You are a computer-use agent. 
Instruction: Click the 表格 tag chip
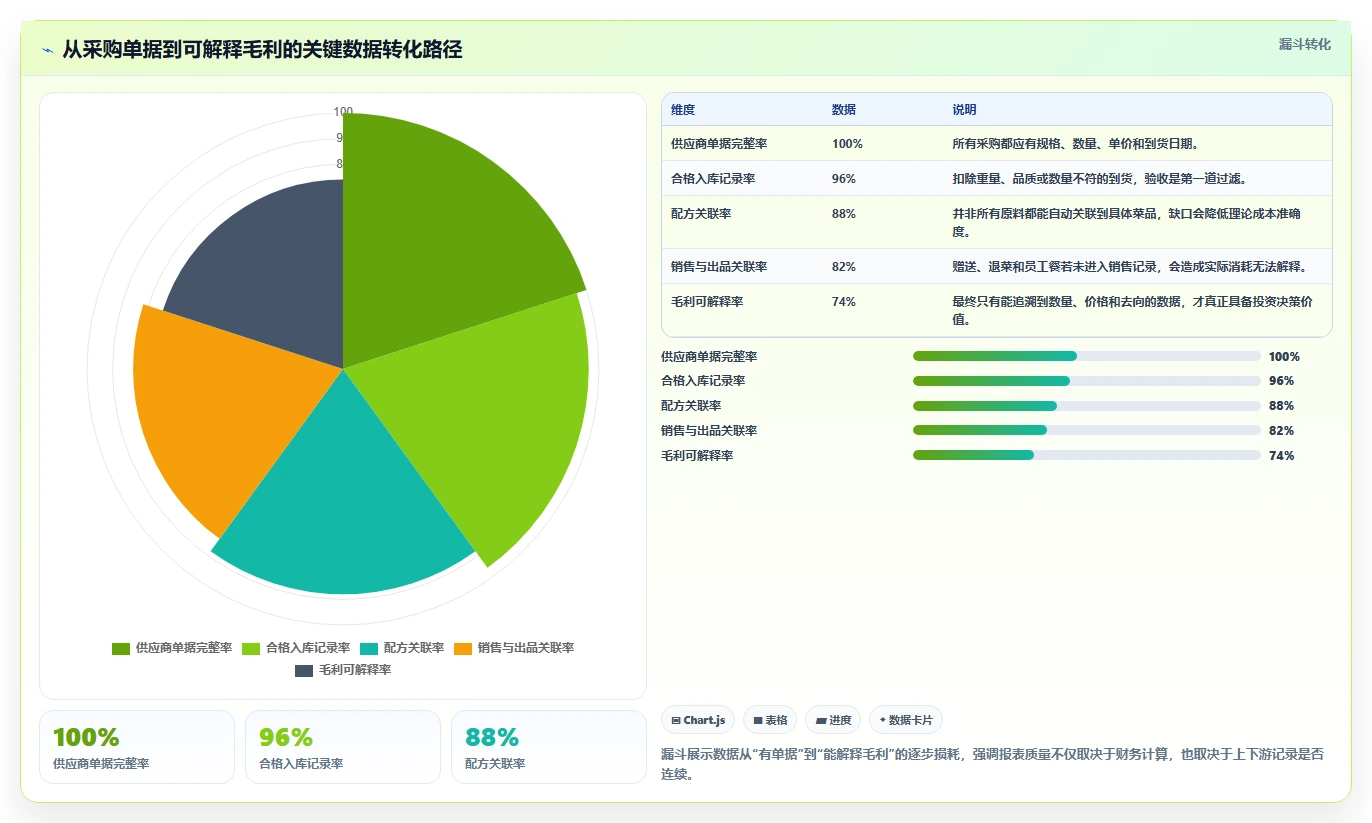point(770,720)
